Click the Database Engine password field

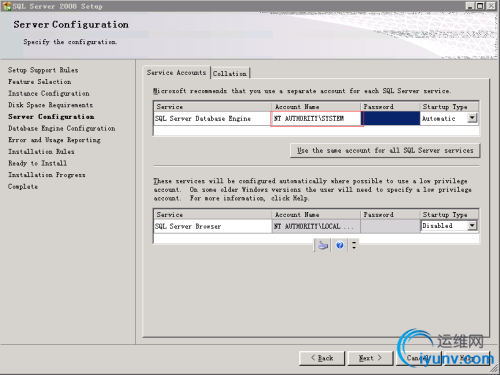pyautogui.click(x=391, y=119)
